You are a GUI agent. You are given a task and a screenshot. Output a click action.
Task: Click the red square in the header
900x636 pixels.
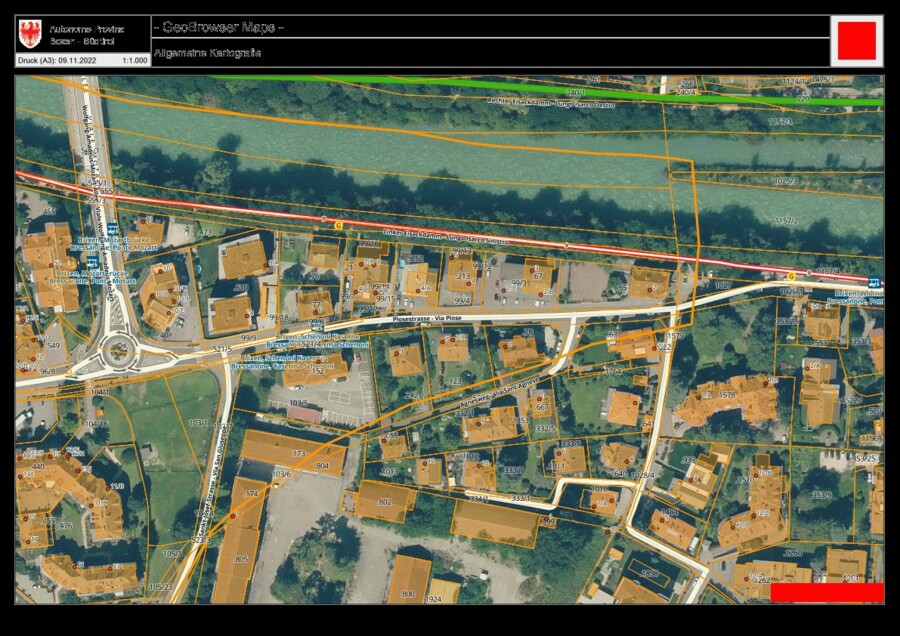[856, 41]
